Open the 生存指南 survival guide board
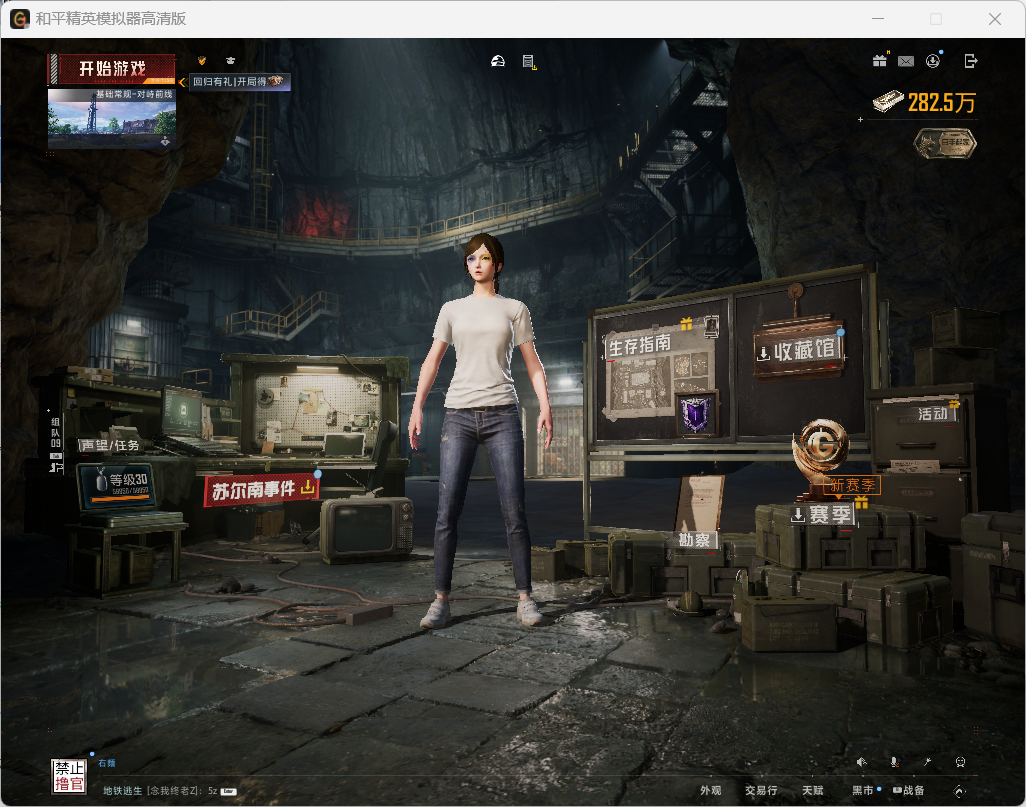The image size is (1026, 807). [640, 345]
